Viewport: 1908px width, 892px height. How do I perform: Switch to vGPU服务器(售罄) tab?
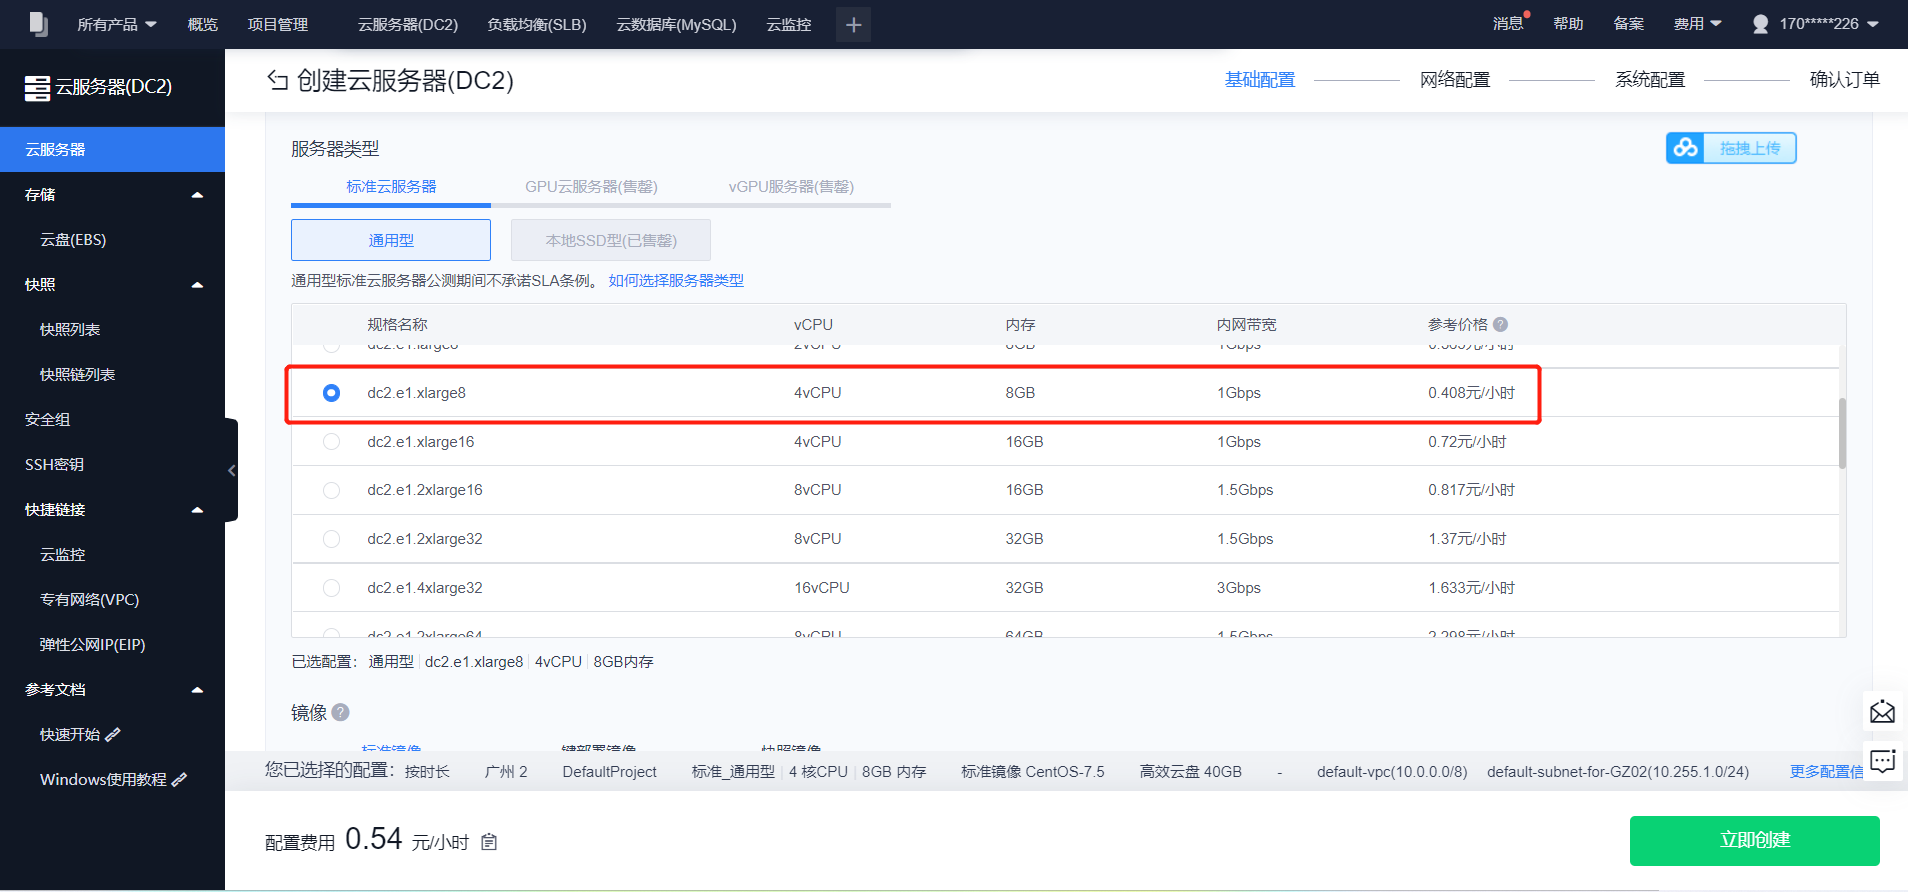(791, 187)
